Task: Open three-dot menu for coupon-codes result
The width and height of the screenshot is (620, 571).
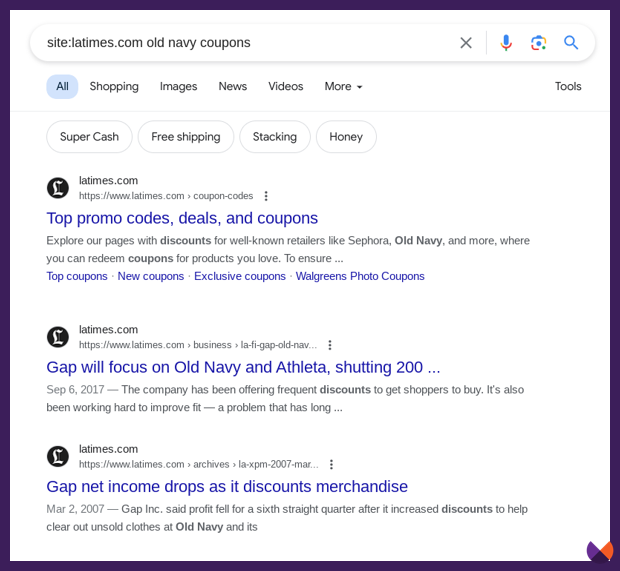Action: click(266, 196)
